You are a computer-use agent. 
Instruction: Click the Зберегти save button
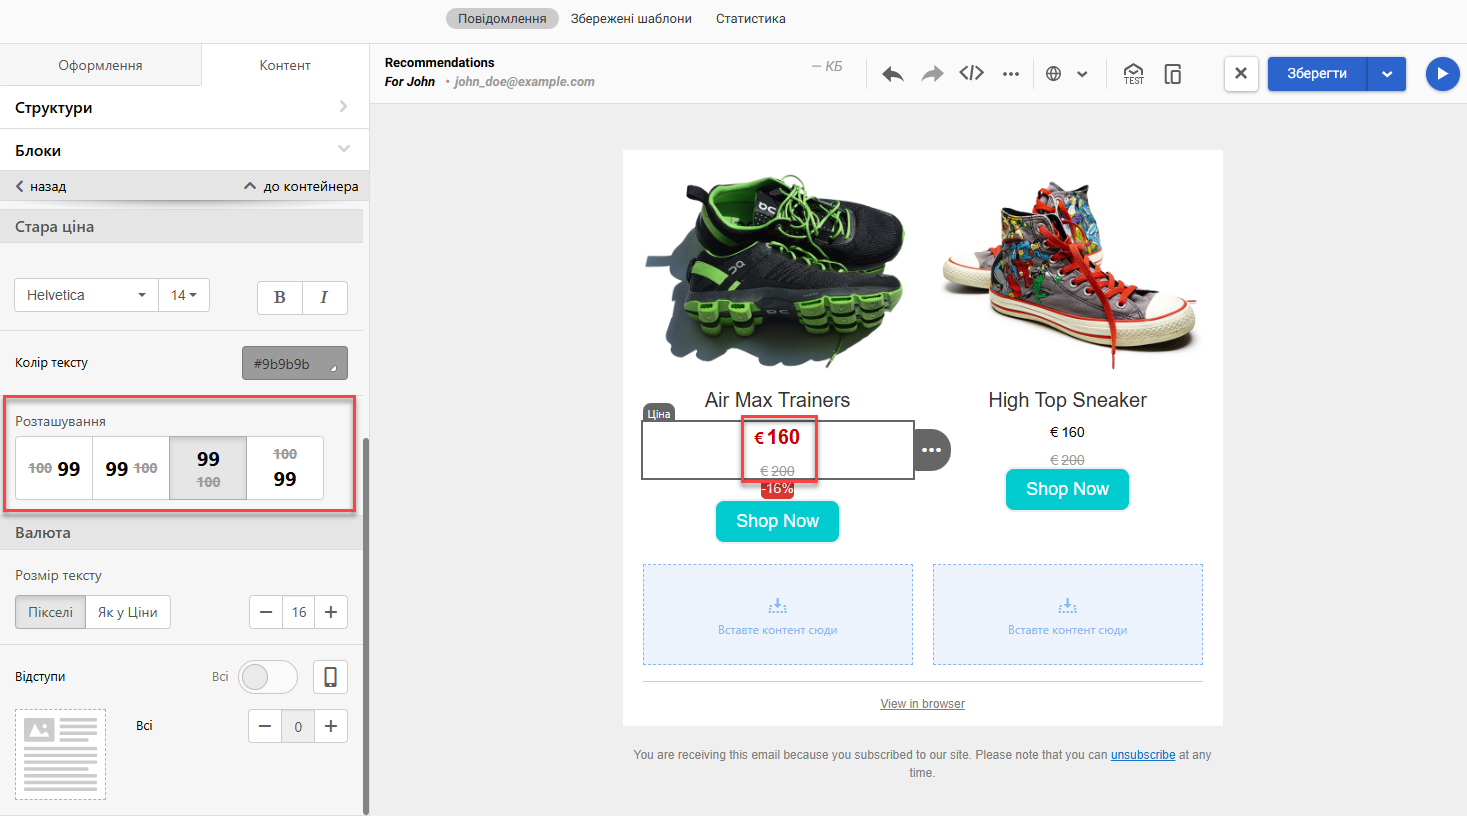point(1317,74)
